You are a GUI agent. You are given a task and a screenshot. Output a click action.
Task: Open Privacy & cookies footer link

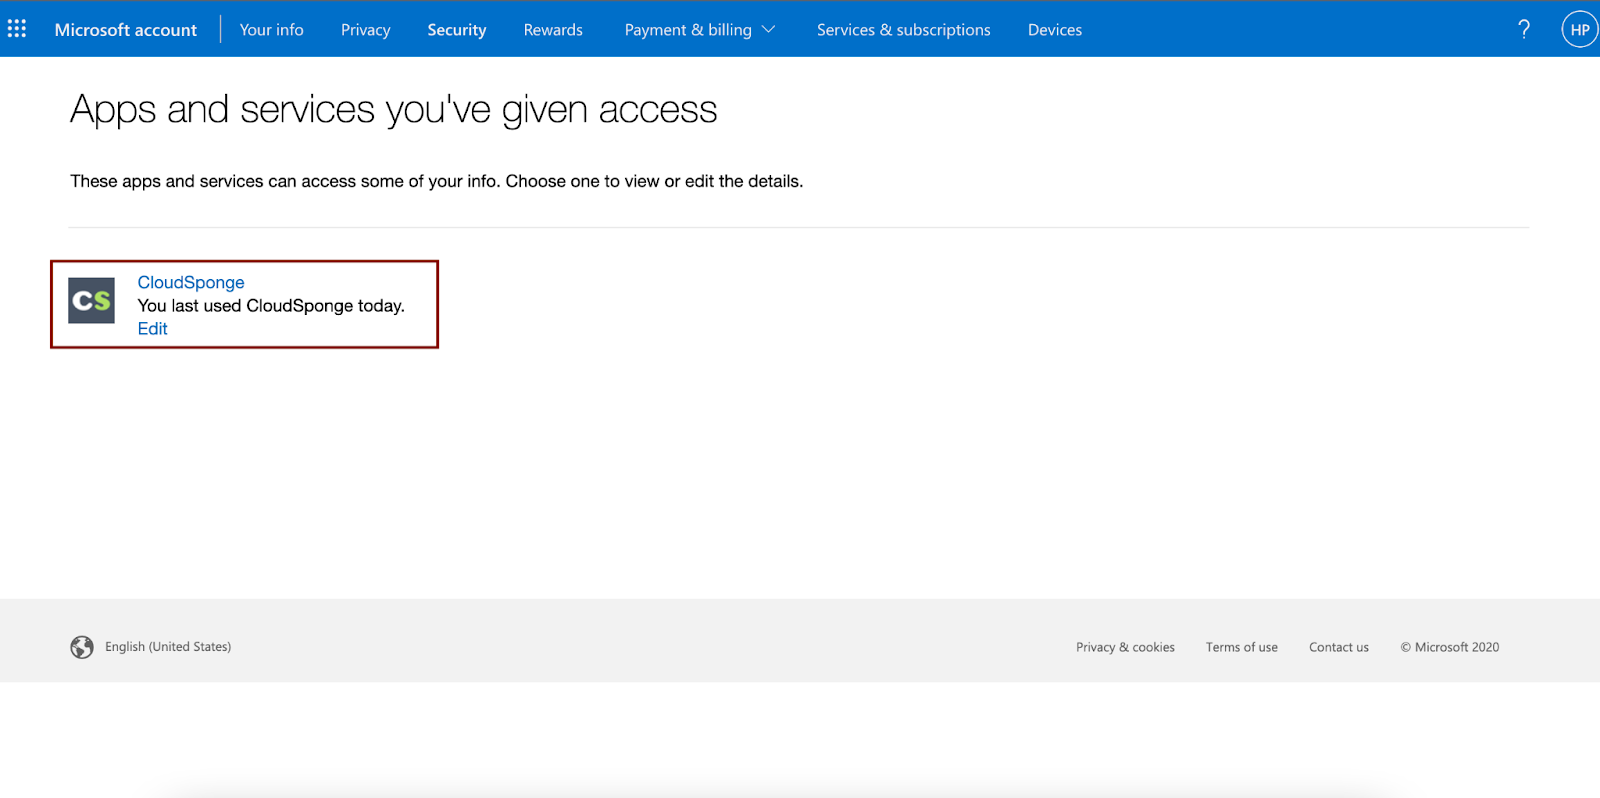tap(1125, 647)
